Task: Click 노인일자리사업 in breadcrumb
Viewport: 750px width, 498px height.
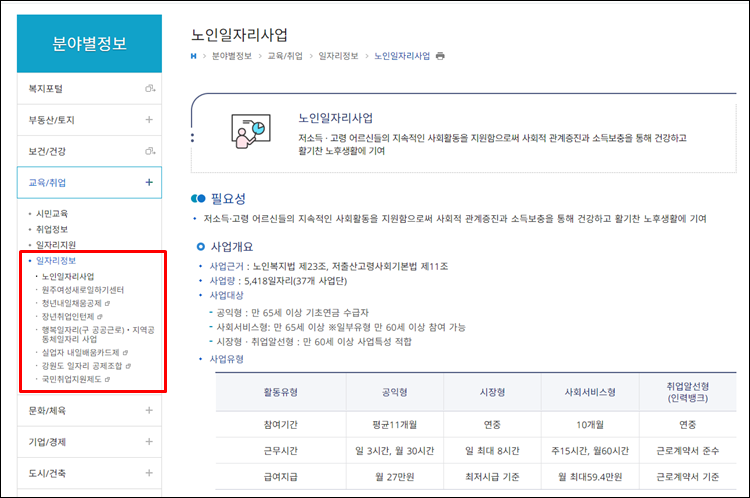Action: point(402,56)
